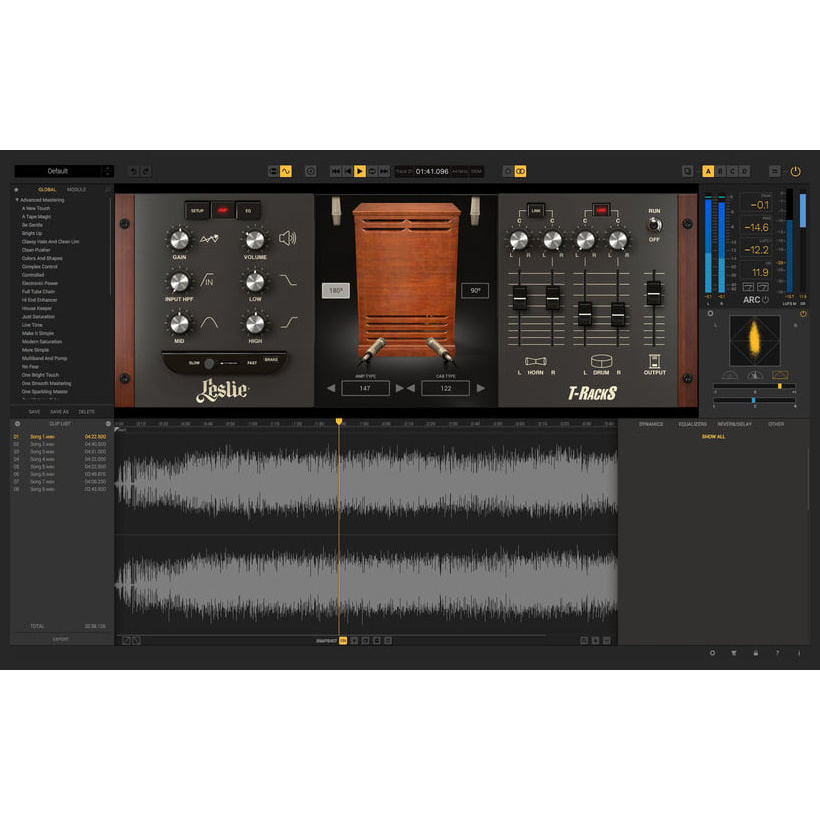Click the rewind to start transport button
This screenshot has width=820, height=820.
click(348, 171)
